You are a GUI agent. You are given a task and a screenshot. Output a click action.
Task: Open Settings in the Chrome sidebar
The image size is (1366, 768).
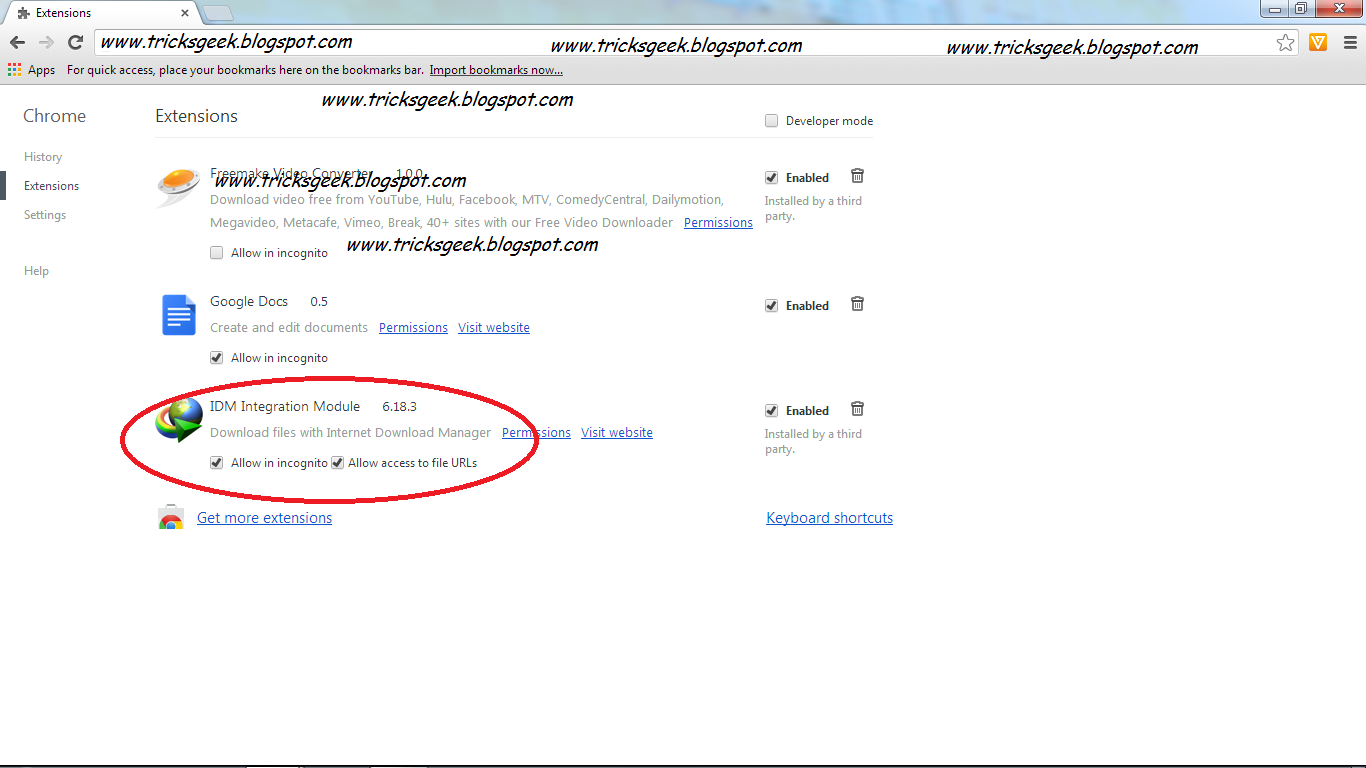click(x=45, y=215)
